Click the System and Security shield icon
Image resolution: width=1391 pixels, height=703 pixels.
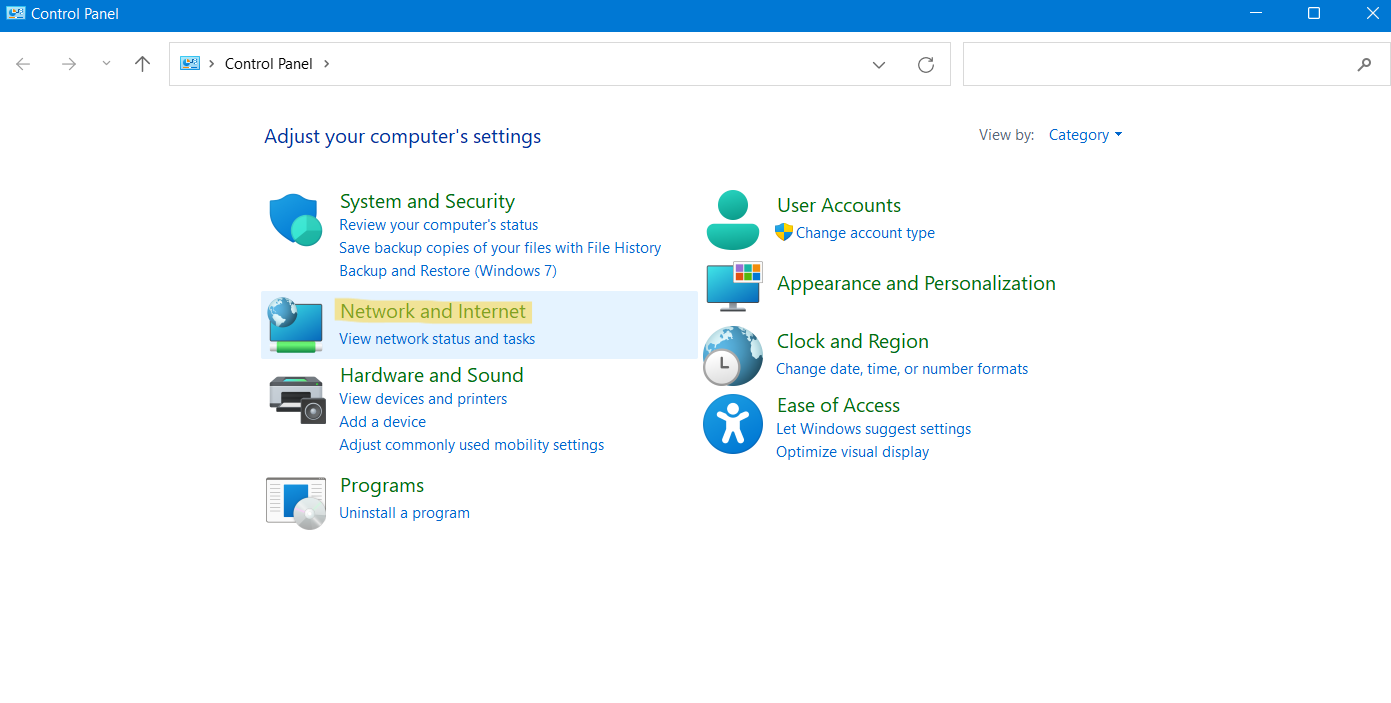click(295, 220)
